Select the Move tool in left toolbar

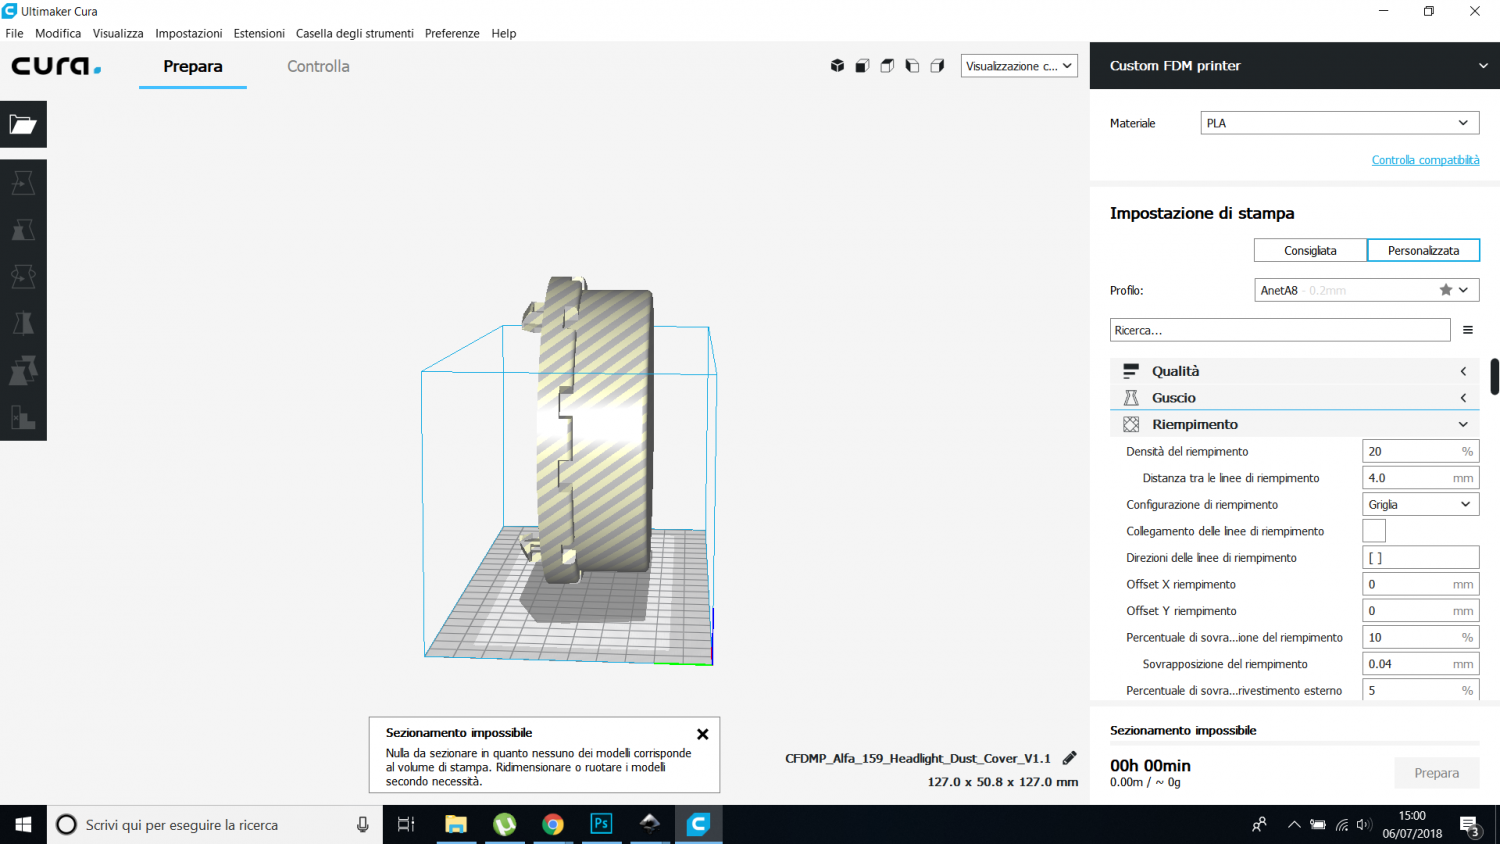click(x=23, y=183)
